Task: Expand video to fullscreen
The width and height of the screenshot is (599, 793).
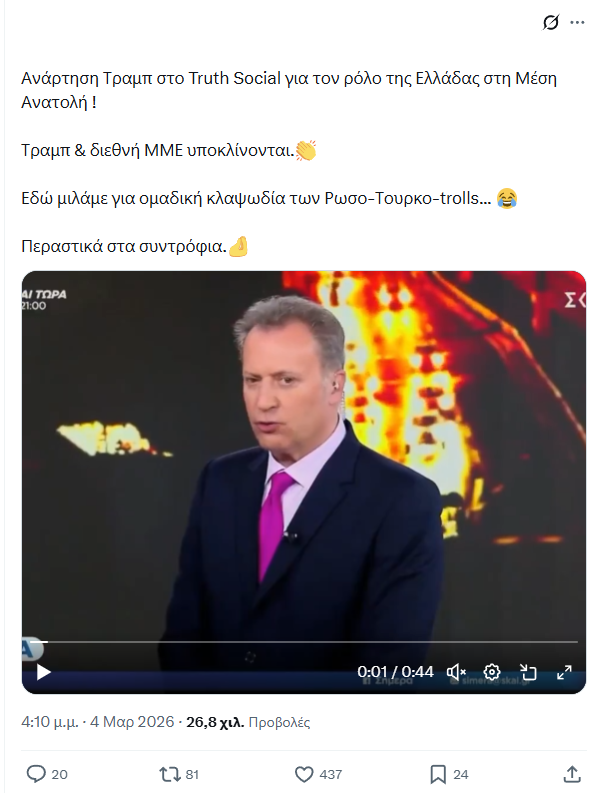Action: point(564,672)
